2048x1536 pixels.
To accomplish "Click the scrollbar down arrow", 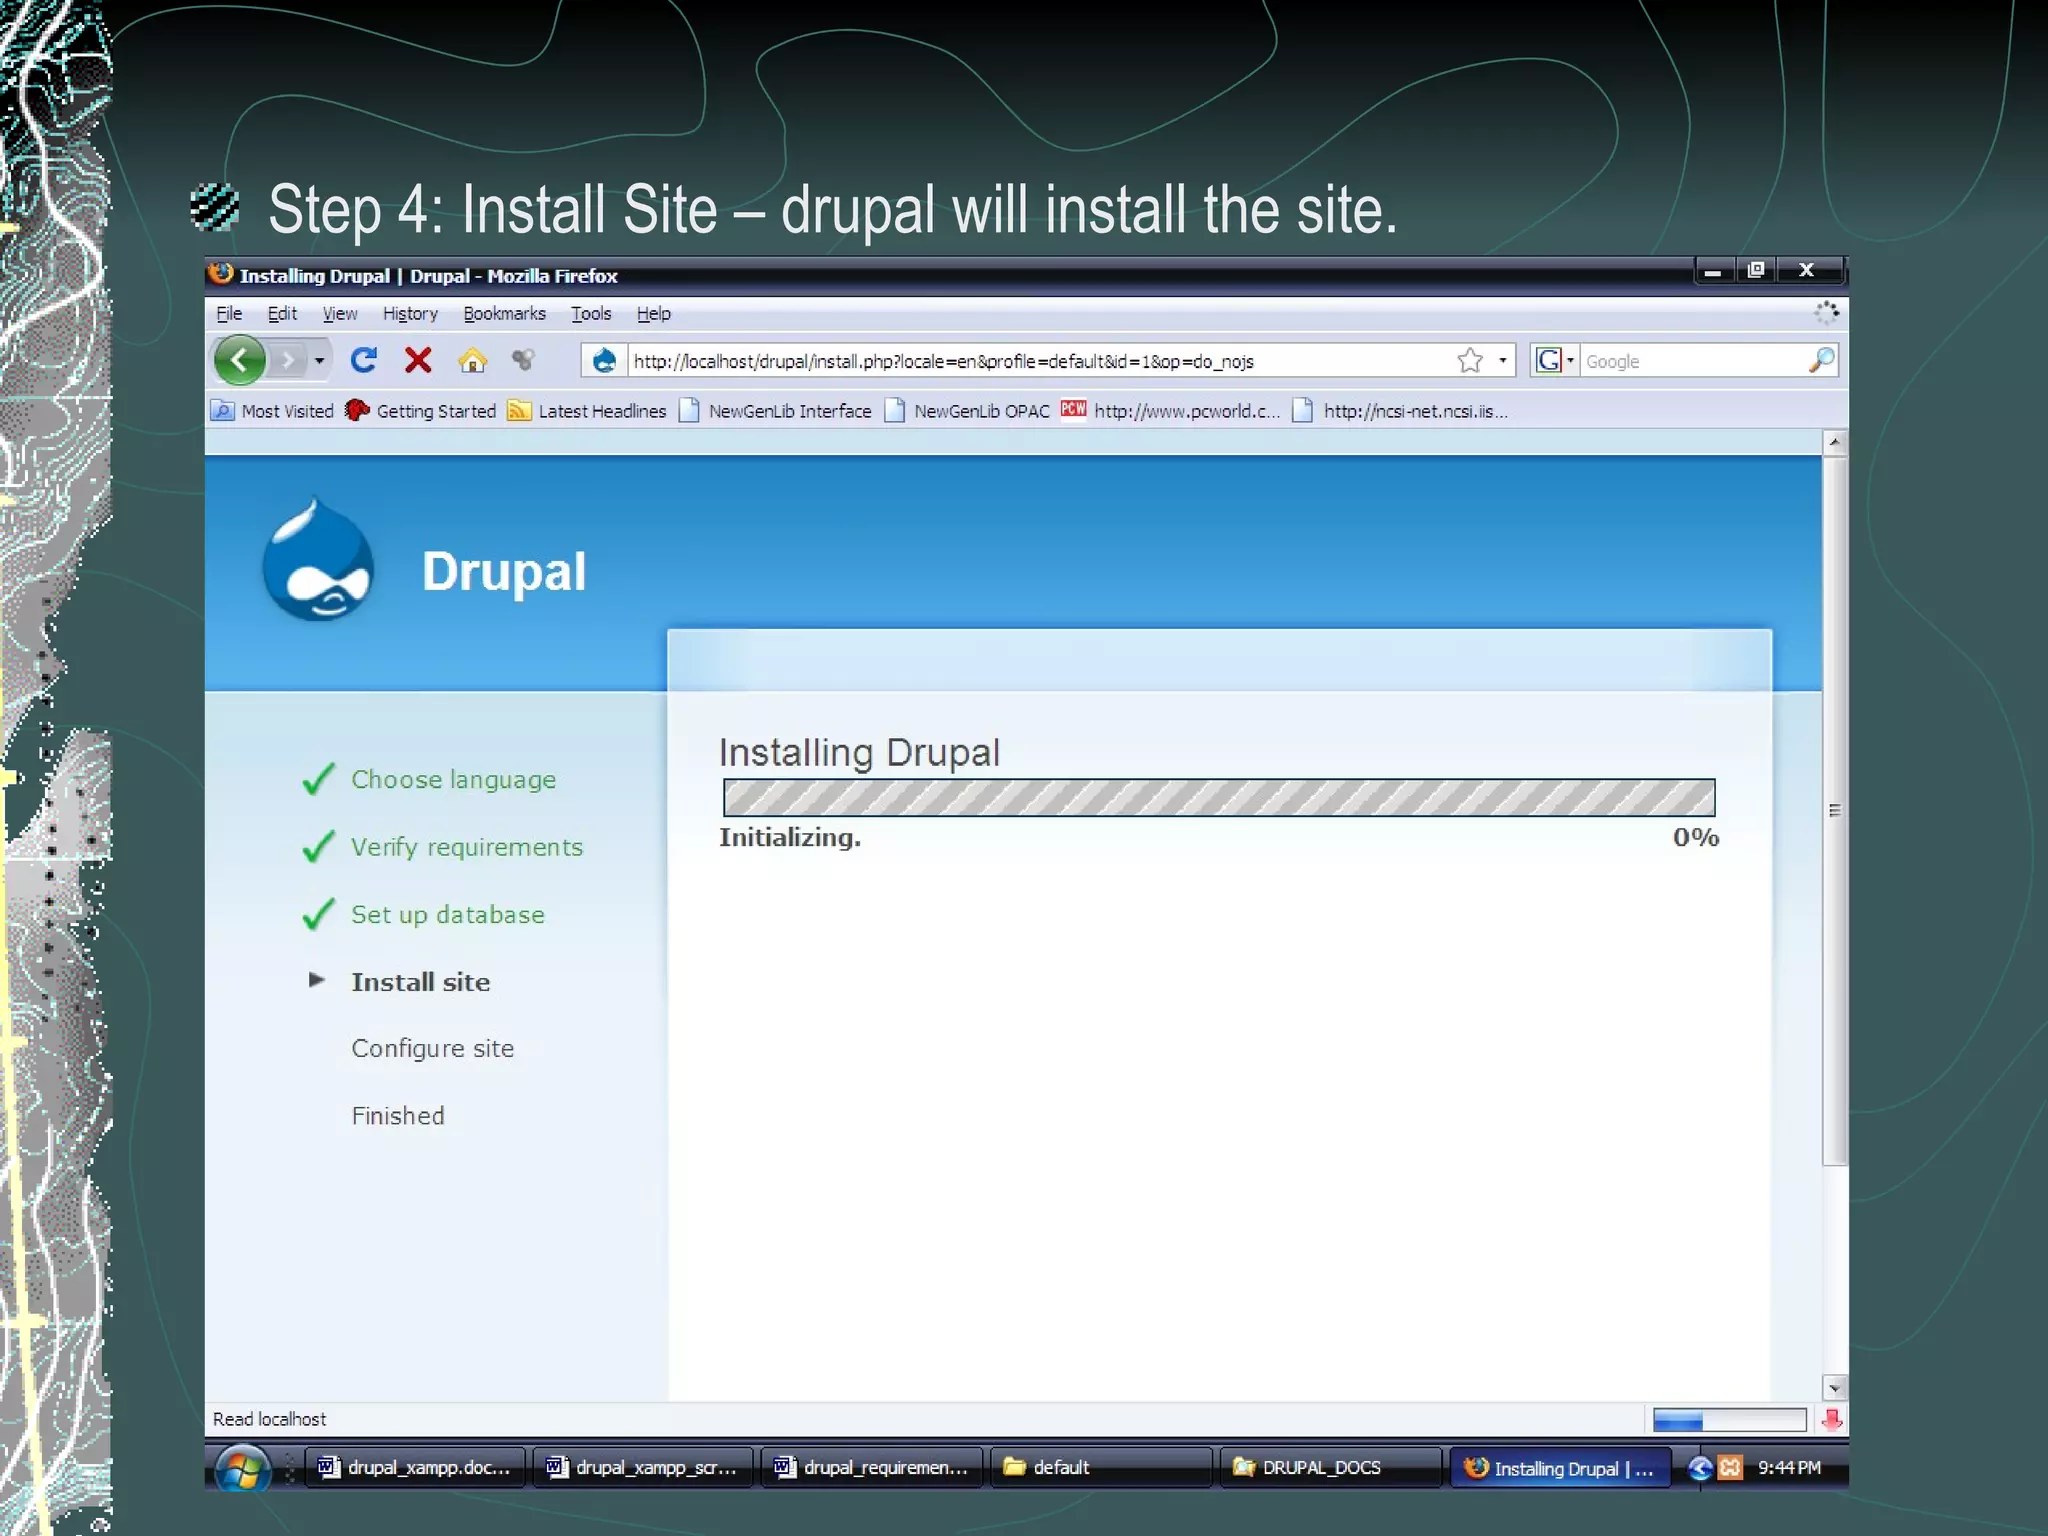I will point(1834,1388).
